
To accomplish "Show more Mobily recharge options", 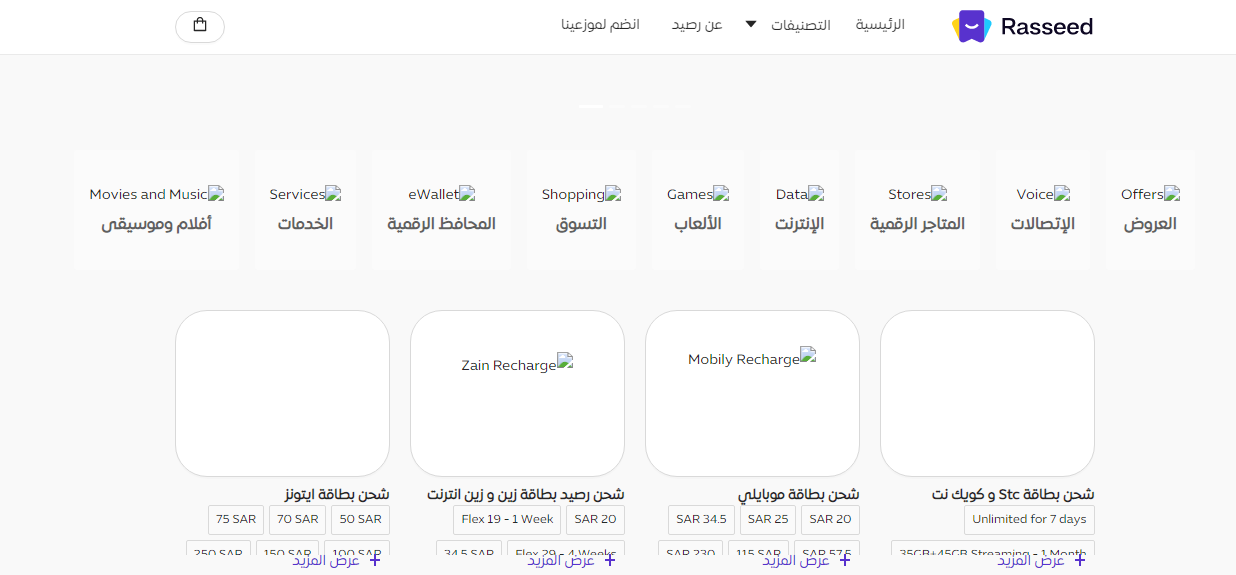I will coord(806,561).
